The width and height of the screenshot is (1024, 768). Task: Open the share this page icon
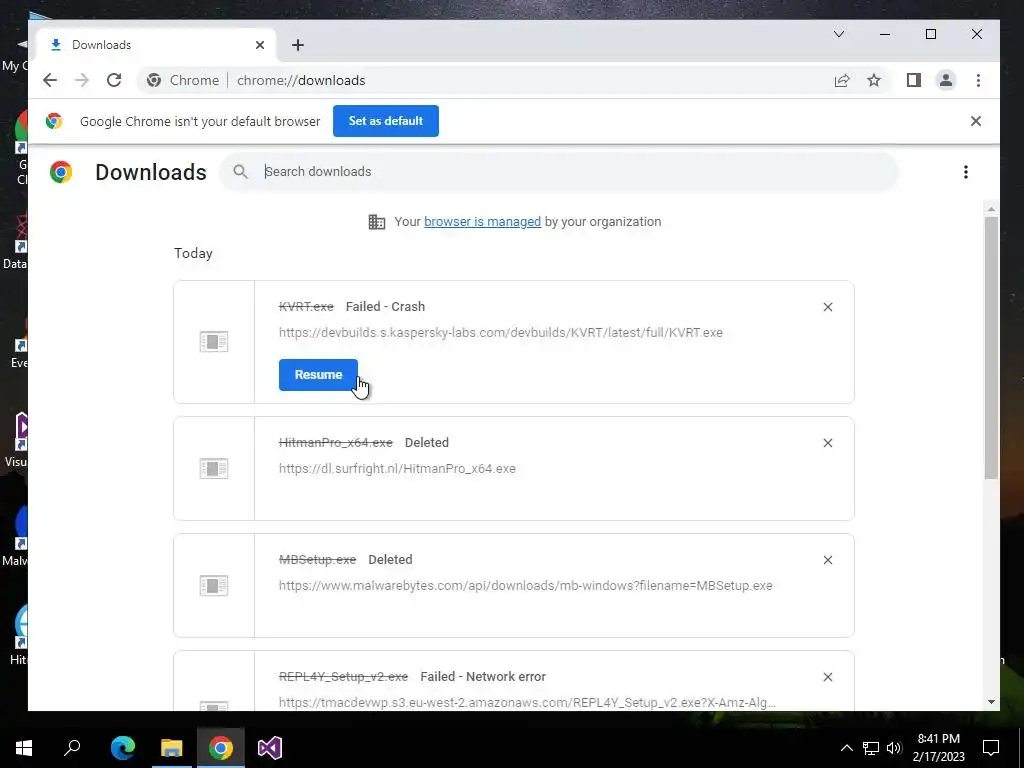pos(842,80)
